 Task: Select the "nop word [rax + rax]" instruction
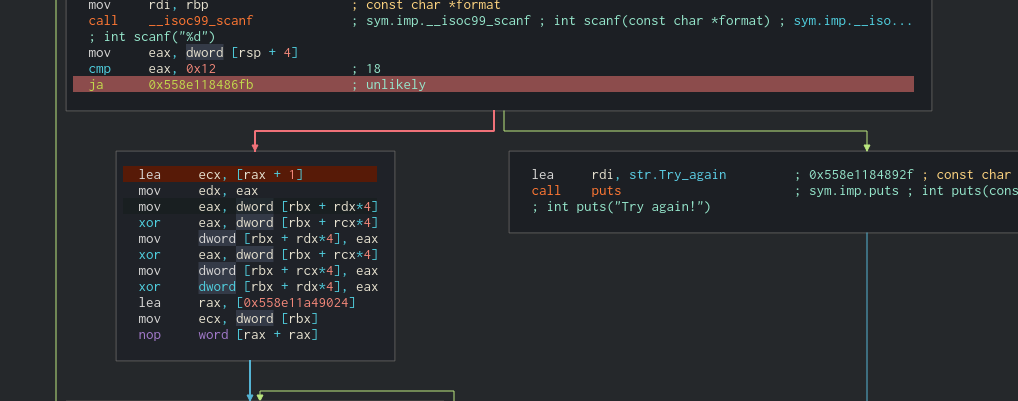point(228,335)
